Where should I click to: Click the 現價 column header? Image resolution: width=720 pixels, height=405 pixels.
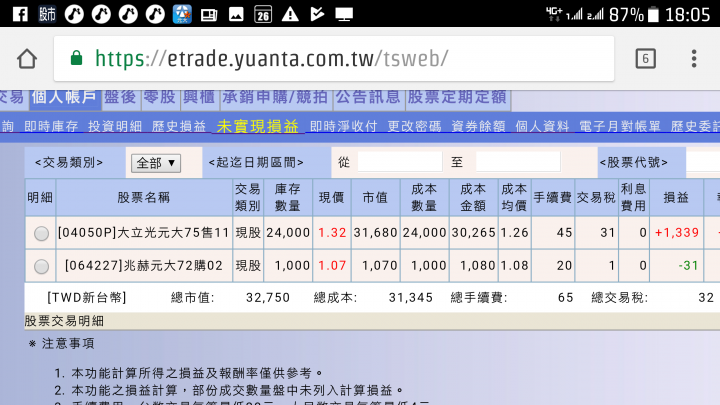(332, 198)
